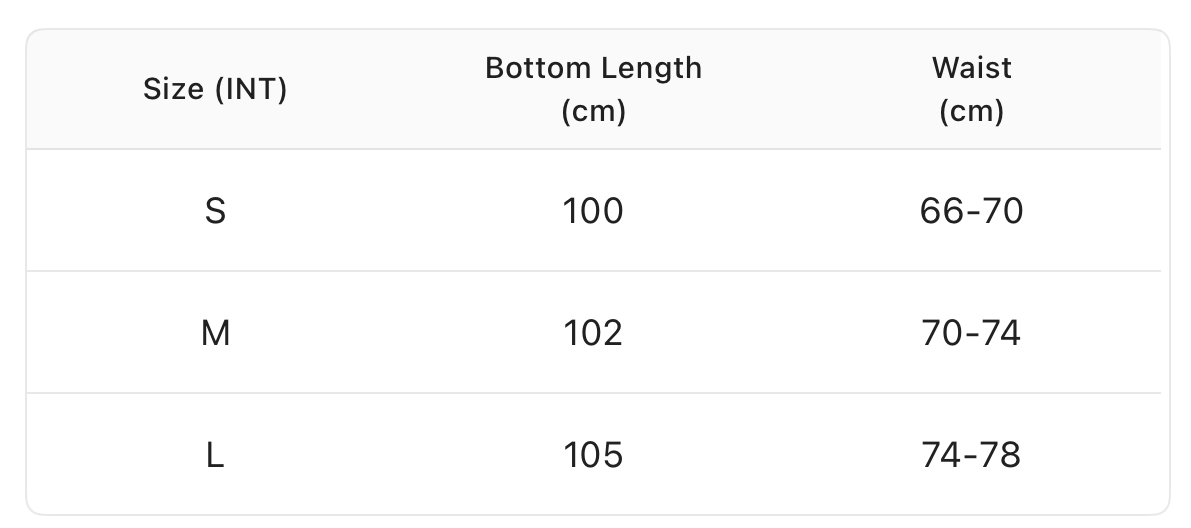Select the 66-70 waist range cell
The image size is (1191, 528).
971,211
